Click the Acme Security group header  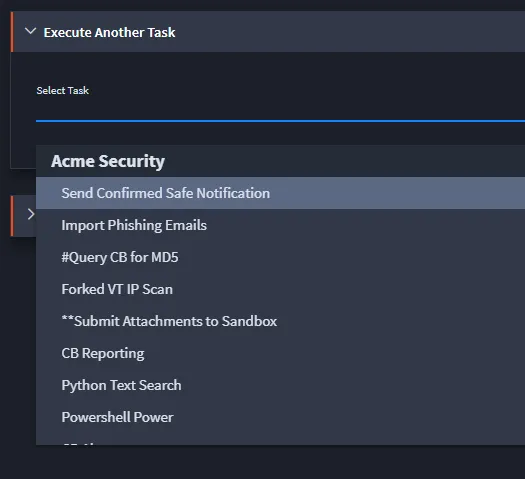tap(108, 161)
